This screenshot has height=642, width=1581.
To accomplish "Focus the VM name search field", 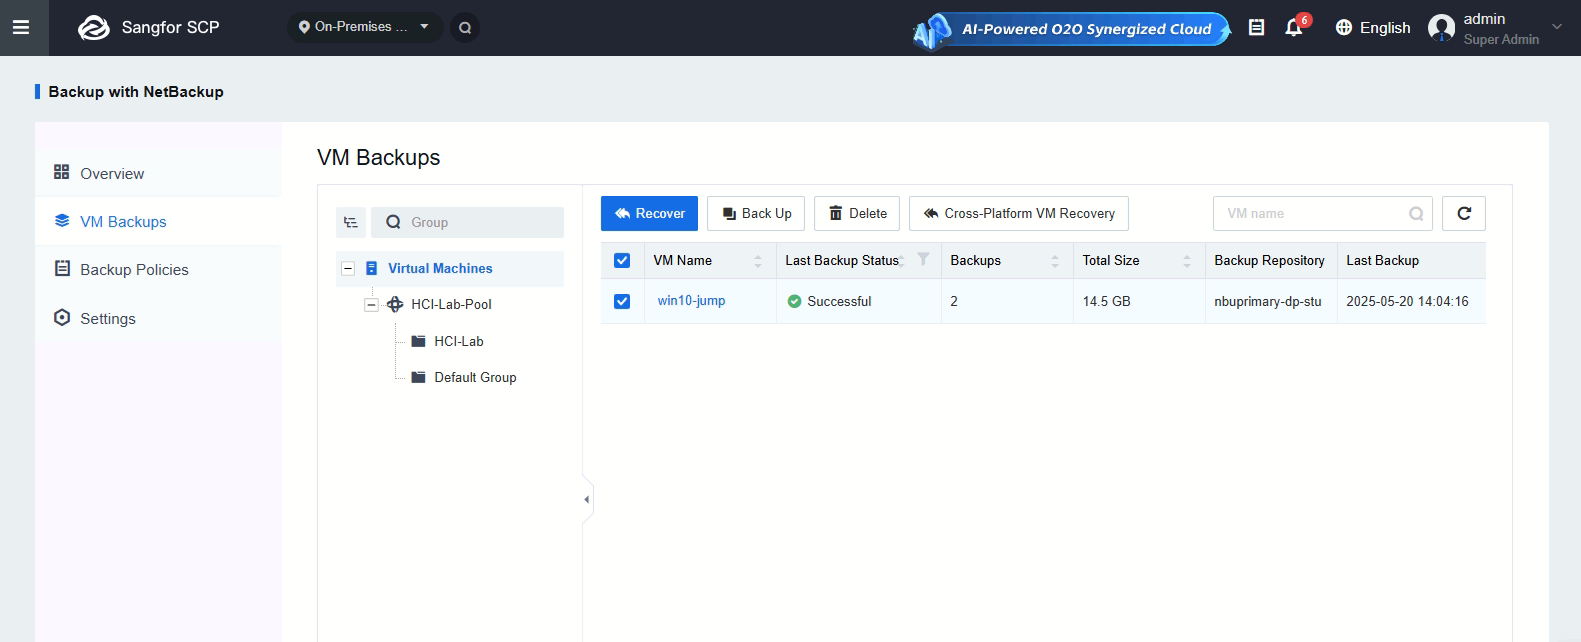I will tap(1322, 213).
